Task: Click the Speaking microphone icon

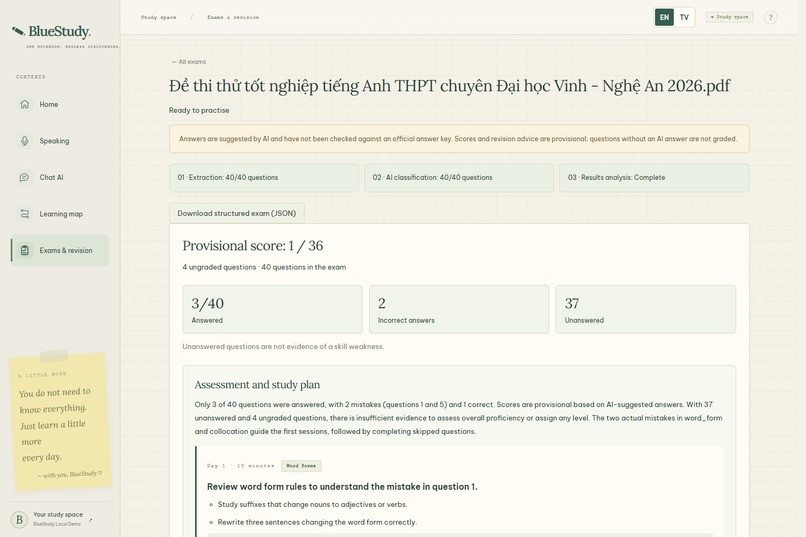Action: tap(25, 140)
